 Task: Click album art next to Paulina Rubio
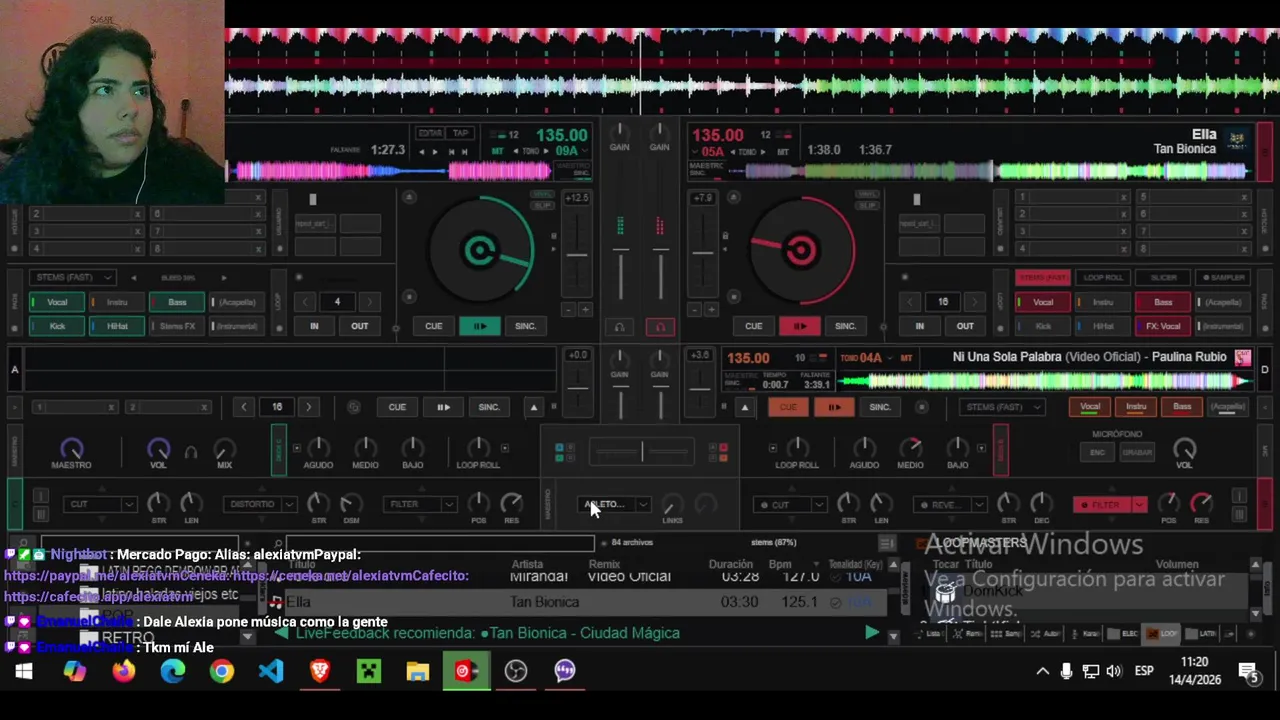[x=1242, y=357]
